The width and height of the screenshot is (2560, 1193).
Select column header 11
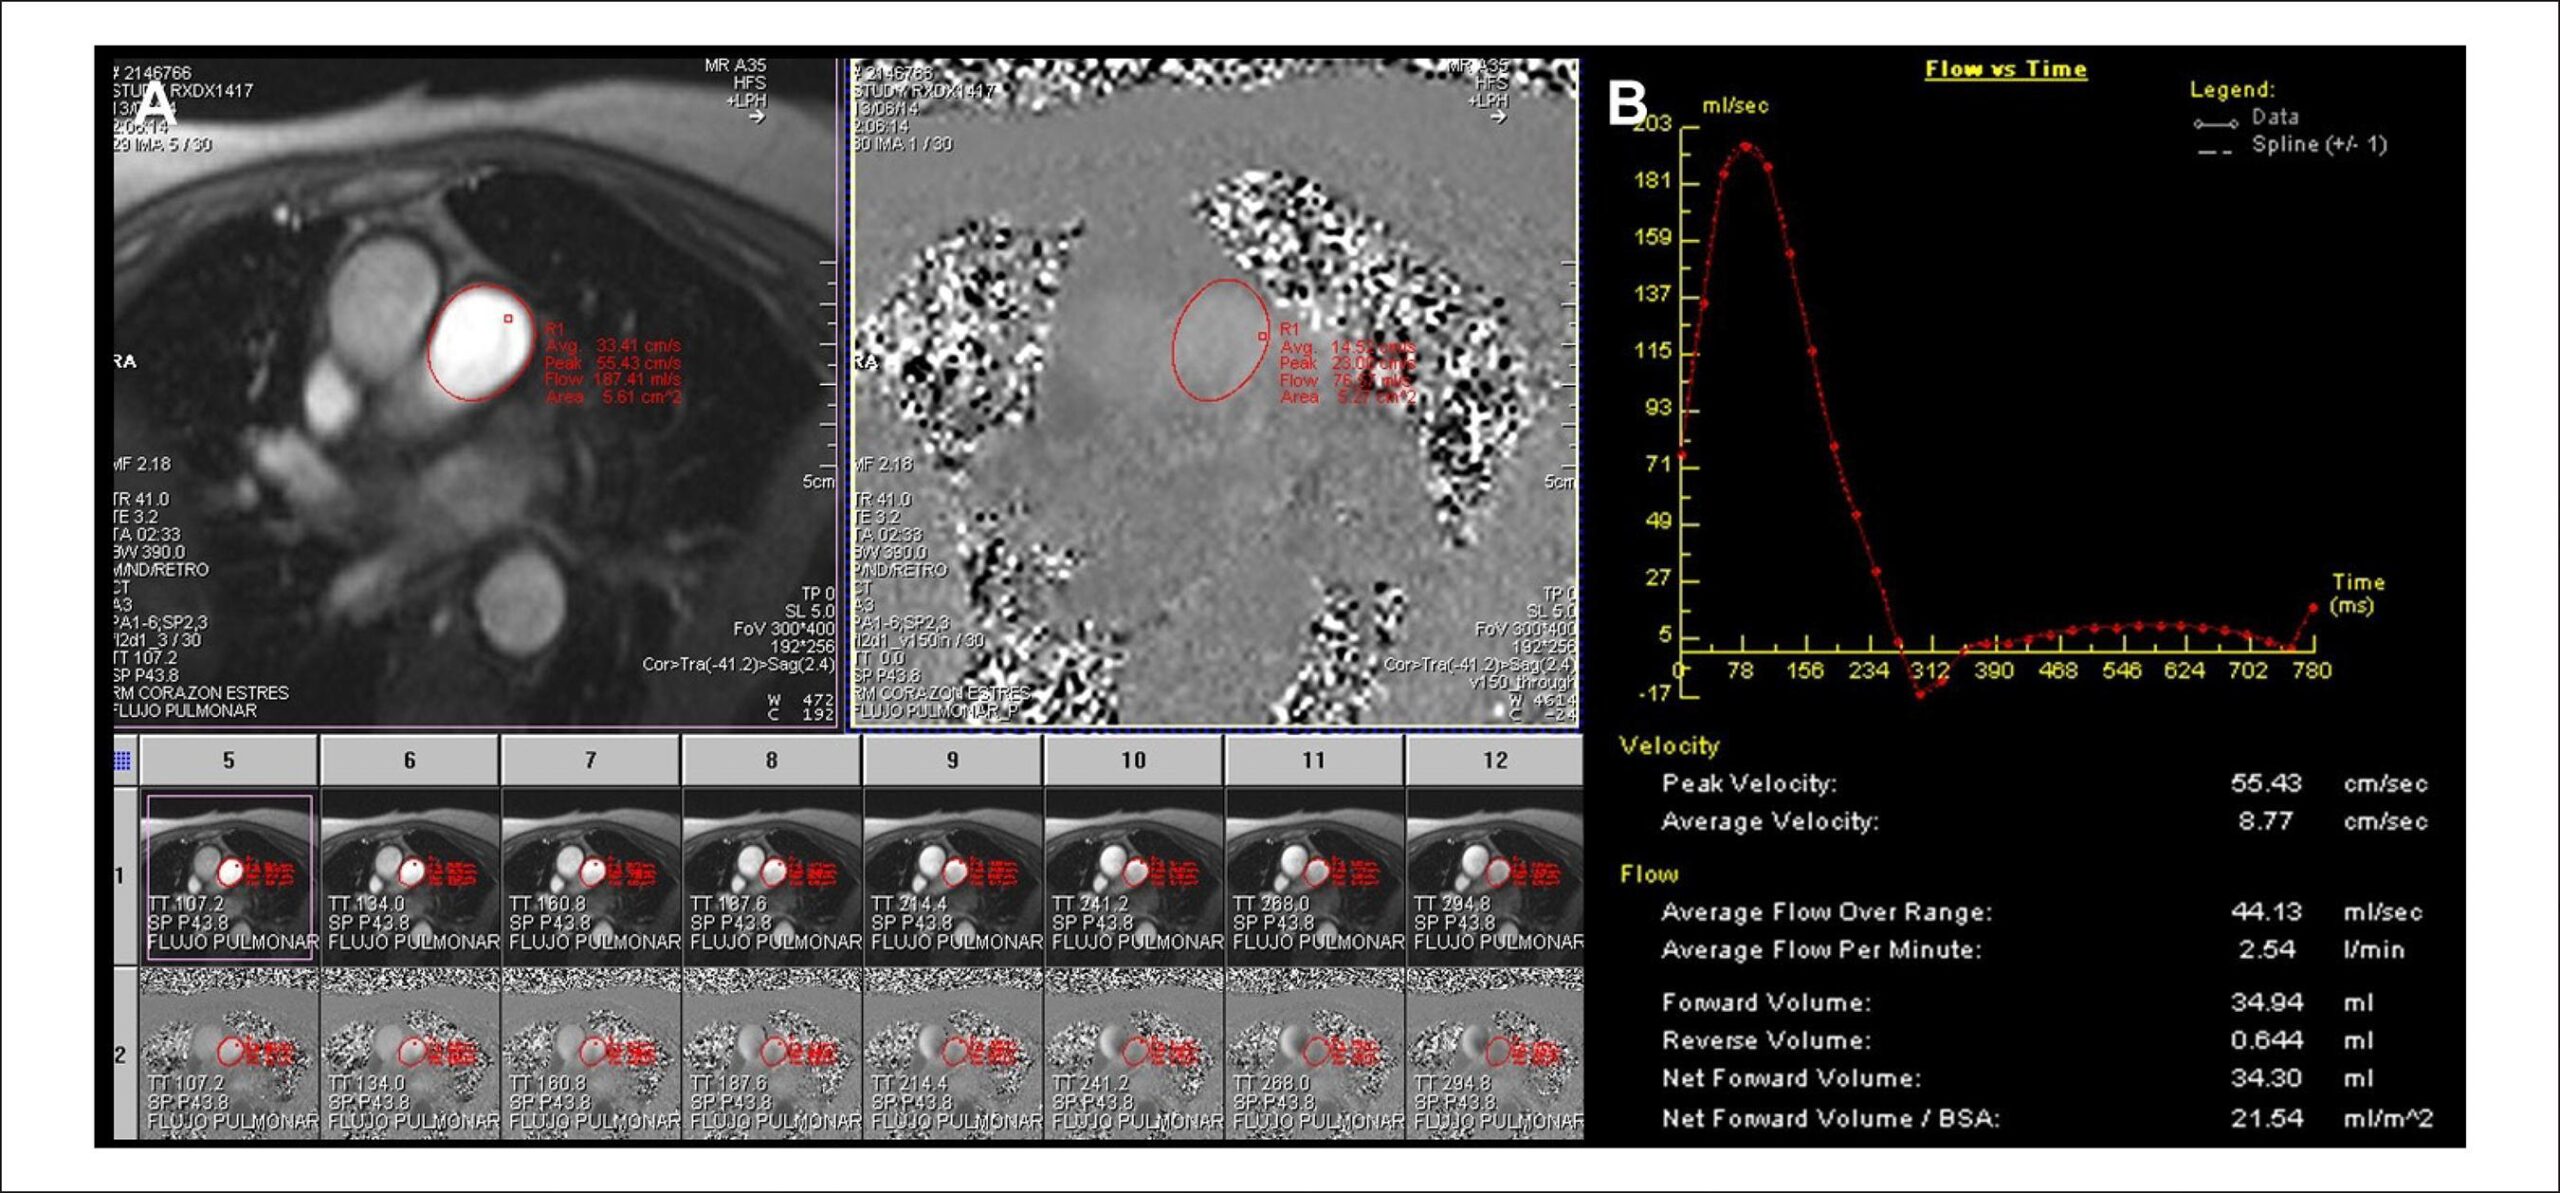[1315, 761]
